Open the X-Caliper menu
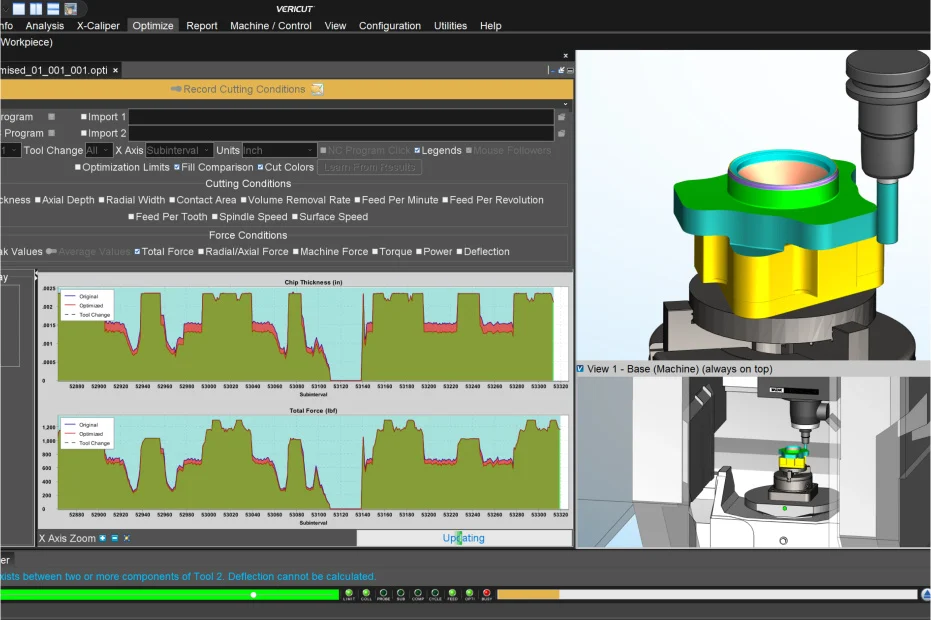This screenshot has height=620, width=931. (98, 26)
